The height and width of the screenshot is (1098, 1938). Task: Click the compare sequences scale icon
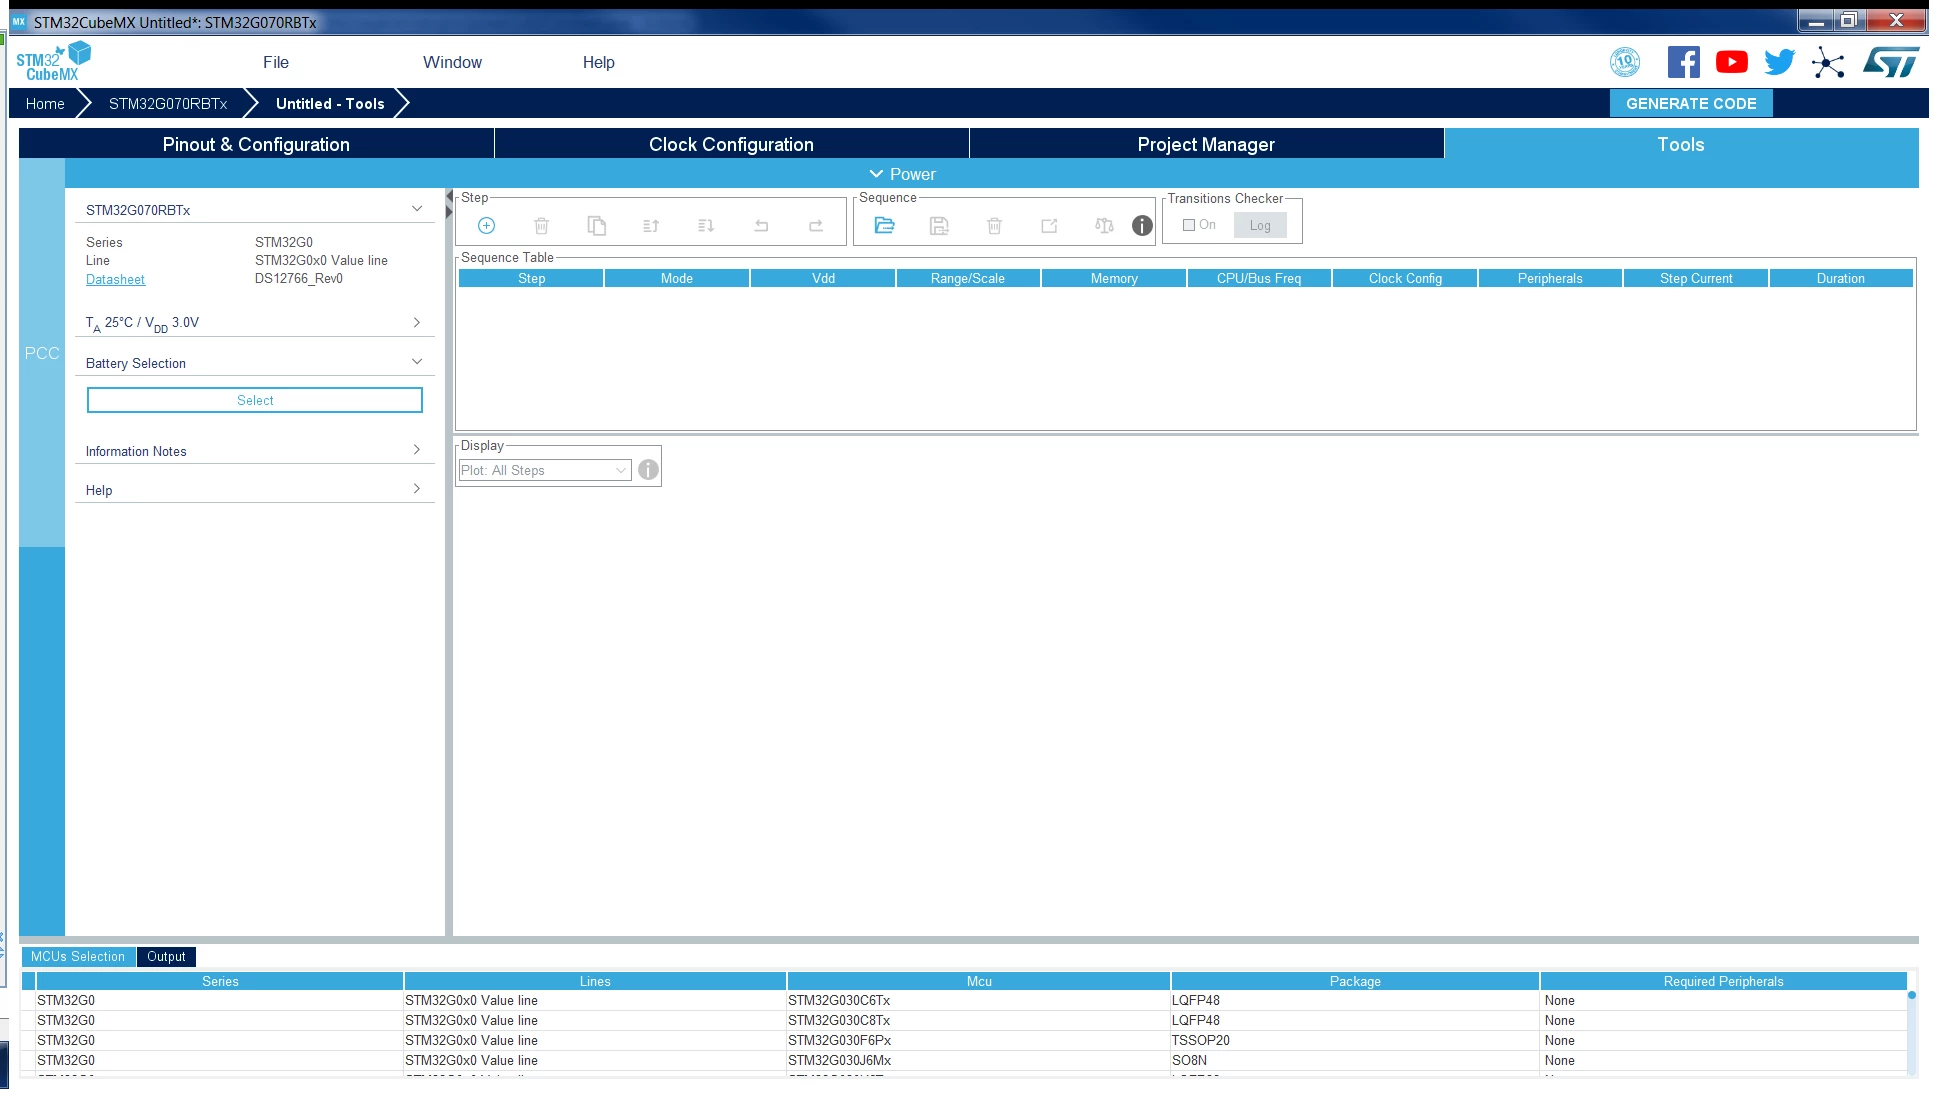point(1104,226)
